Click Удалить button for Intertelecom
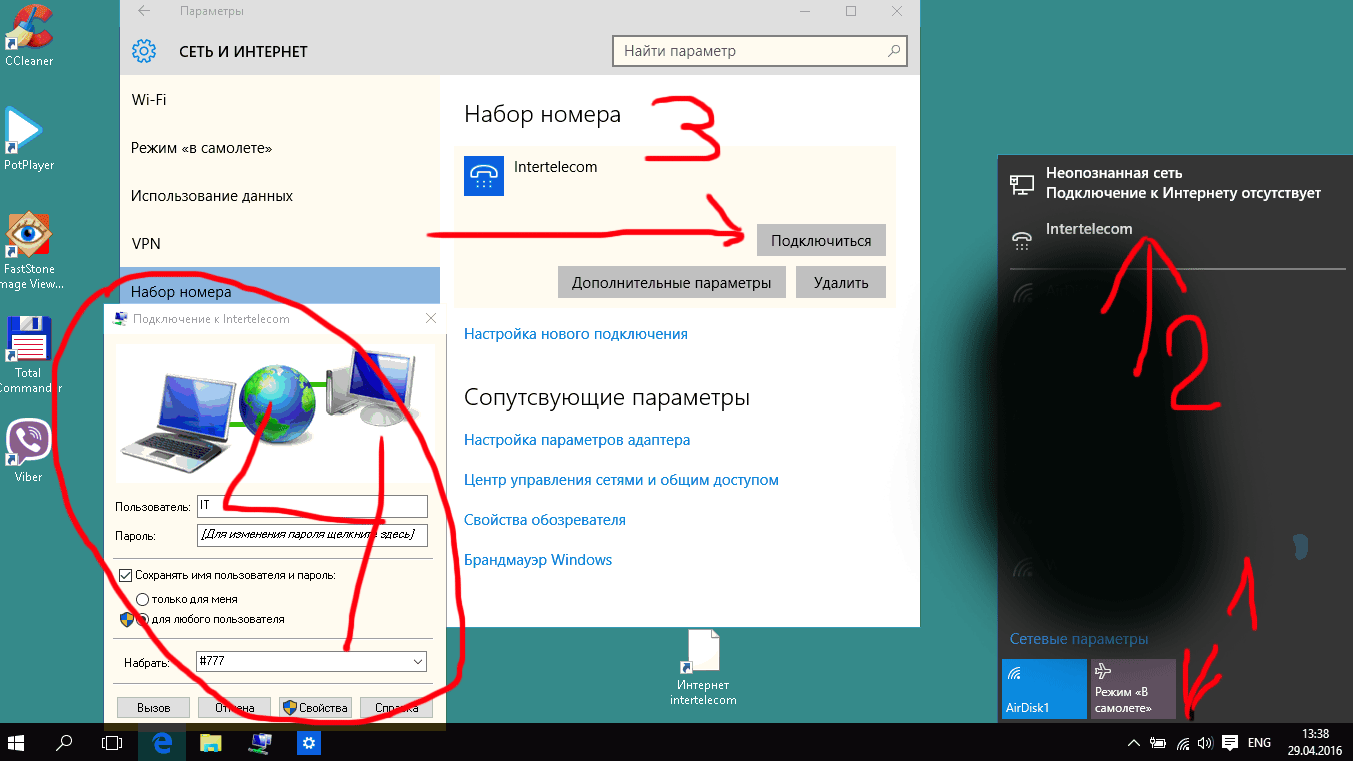The height and width of the screenshot is (761, 1353). [x=841, y=282]
